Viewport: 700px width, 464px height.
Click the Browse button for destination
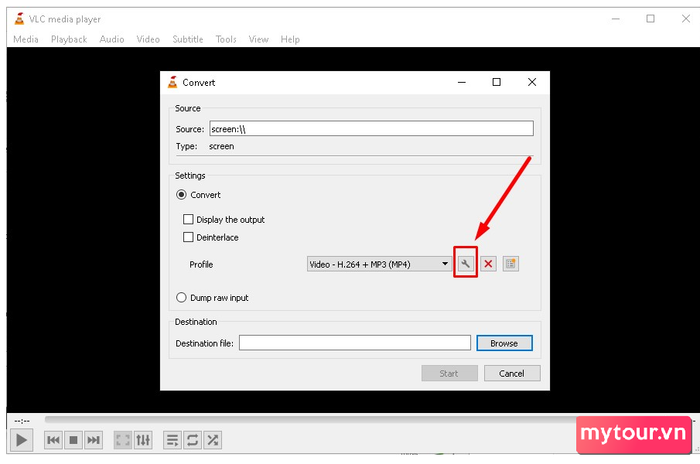point(504,343)
